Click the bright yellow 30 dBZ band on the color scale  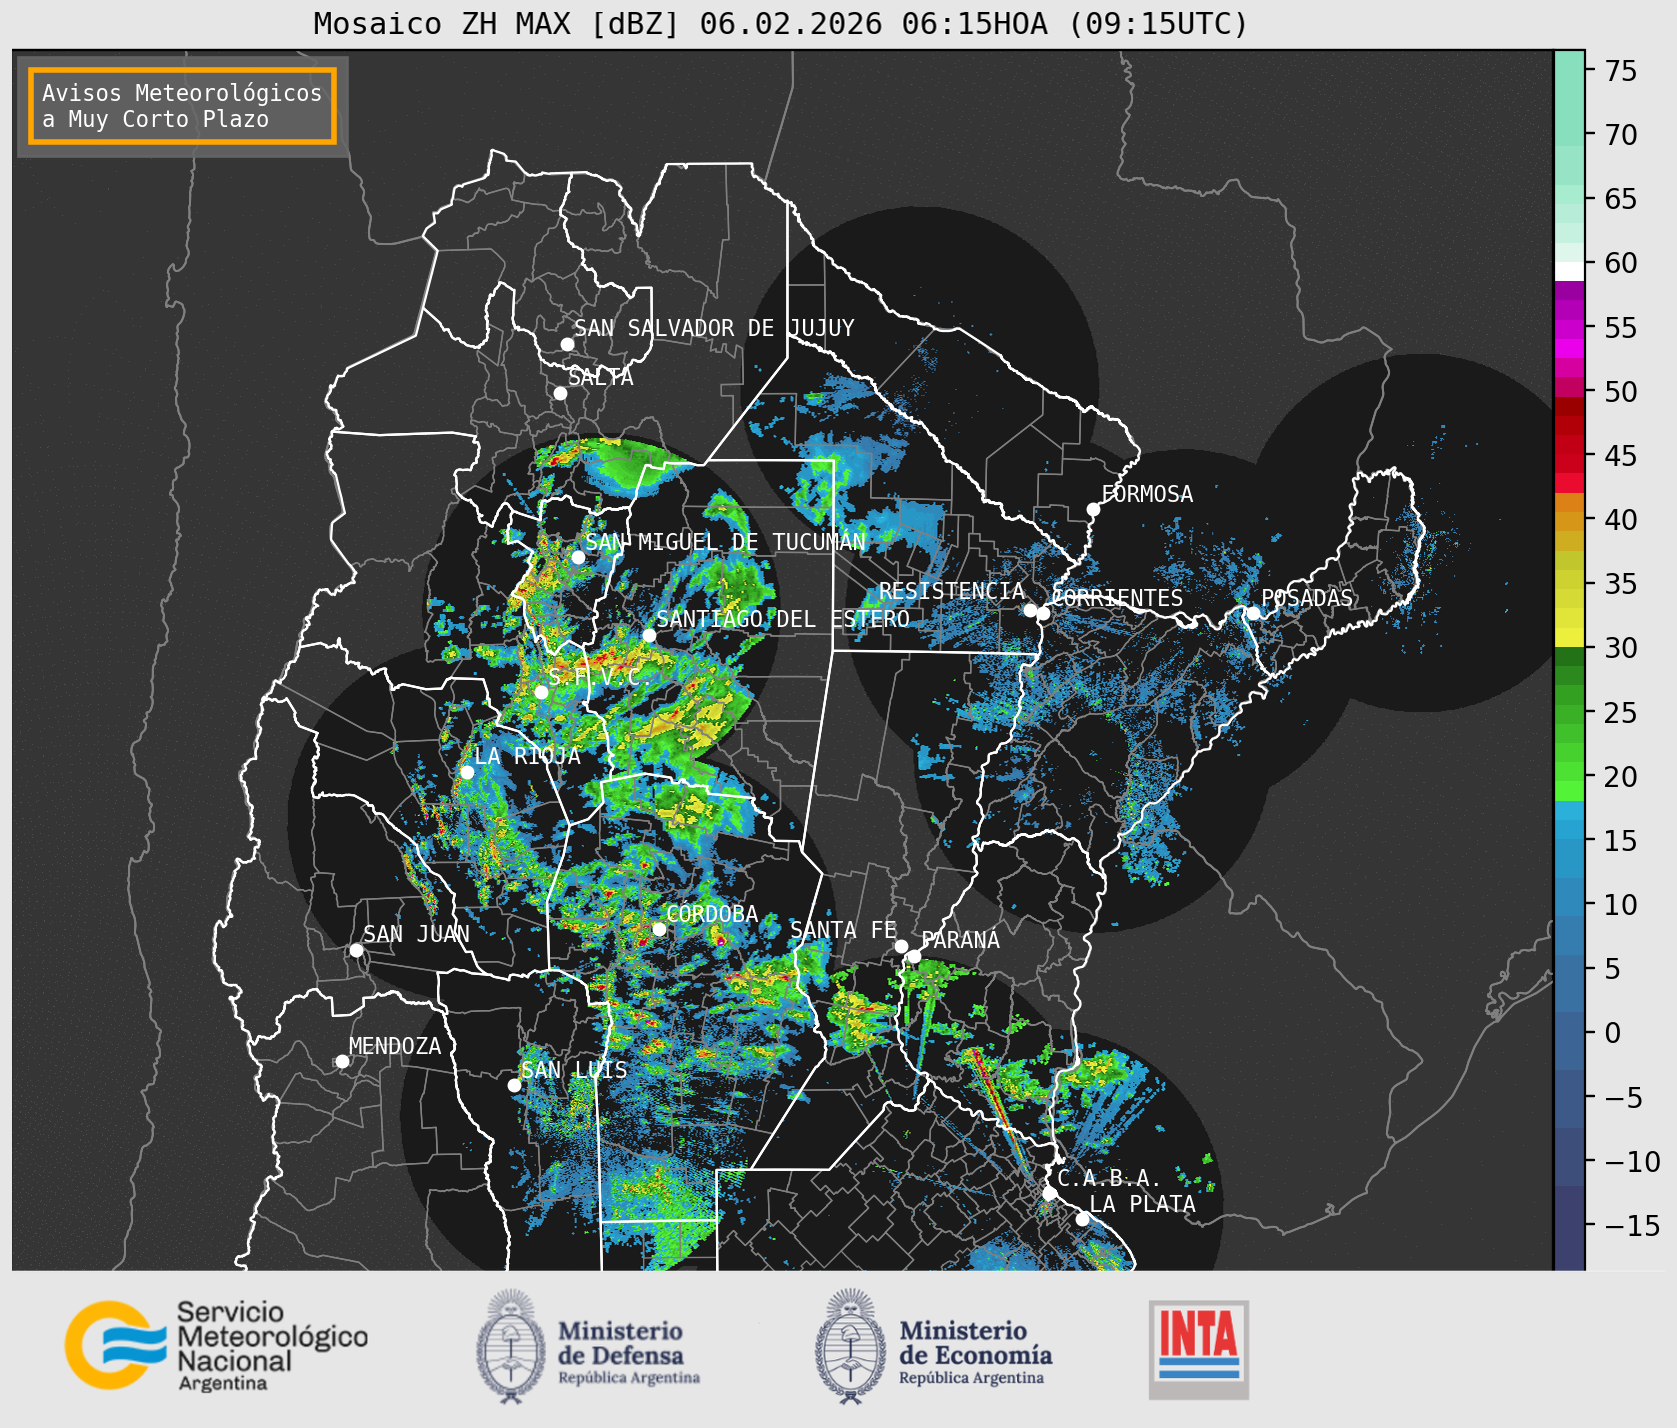click(x=1569, y=637)
